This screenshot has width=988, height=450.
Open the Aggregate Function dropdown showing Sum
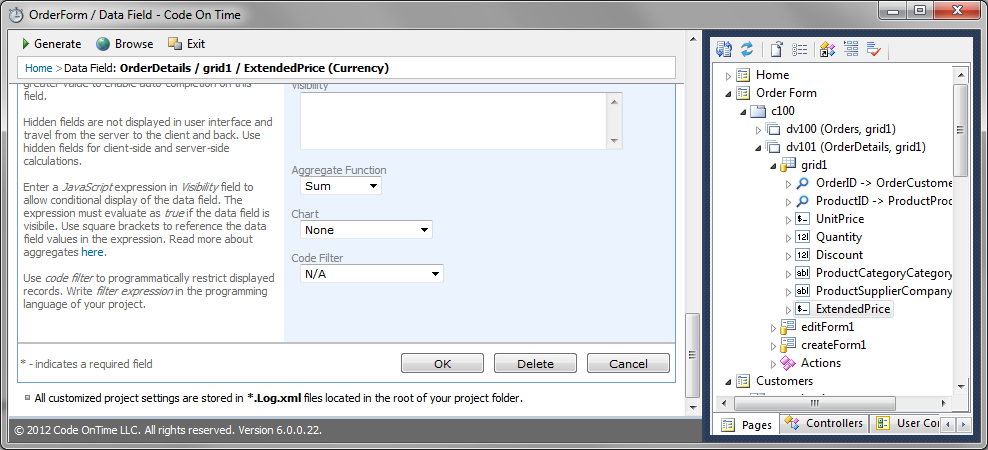pyautogui.click(x=341, y=186)
